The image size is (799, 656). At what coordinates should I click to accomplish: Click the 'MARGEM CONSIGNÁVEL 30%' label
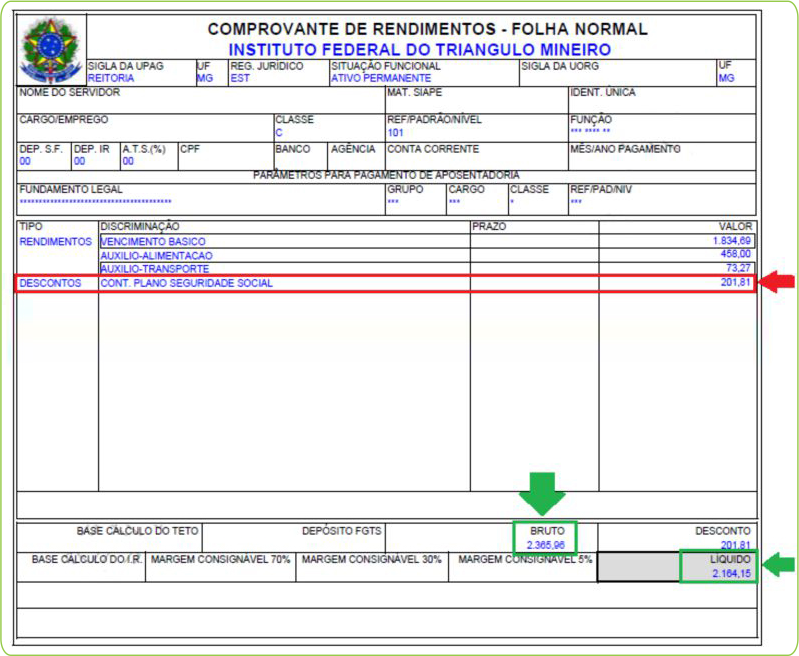click(371, 560)
